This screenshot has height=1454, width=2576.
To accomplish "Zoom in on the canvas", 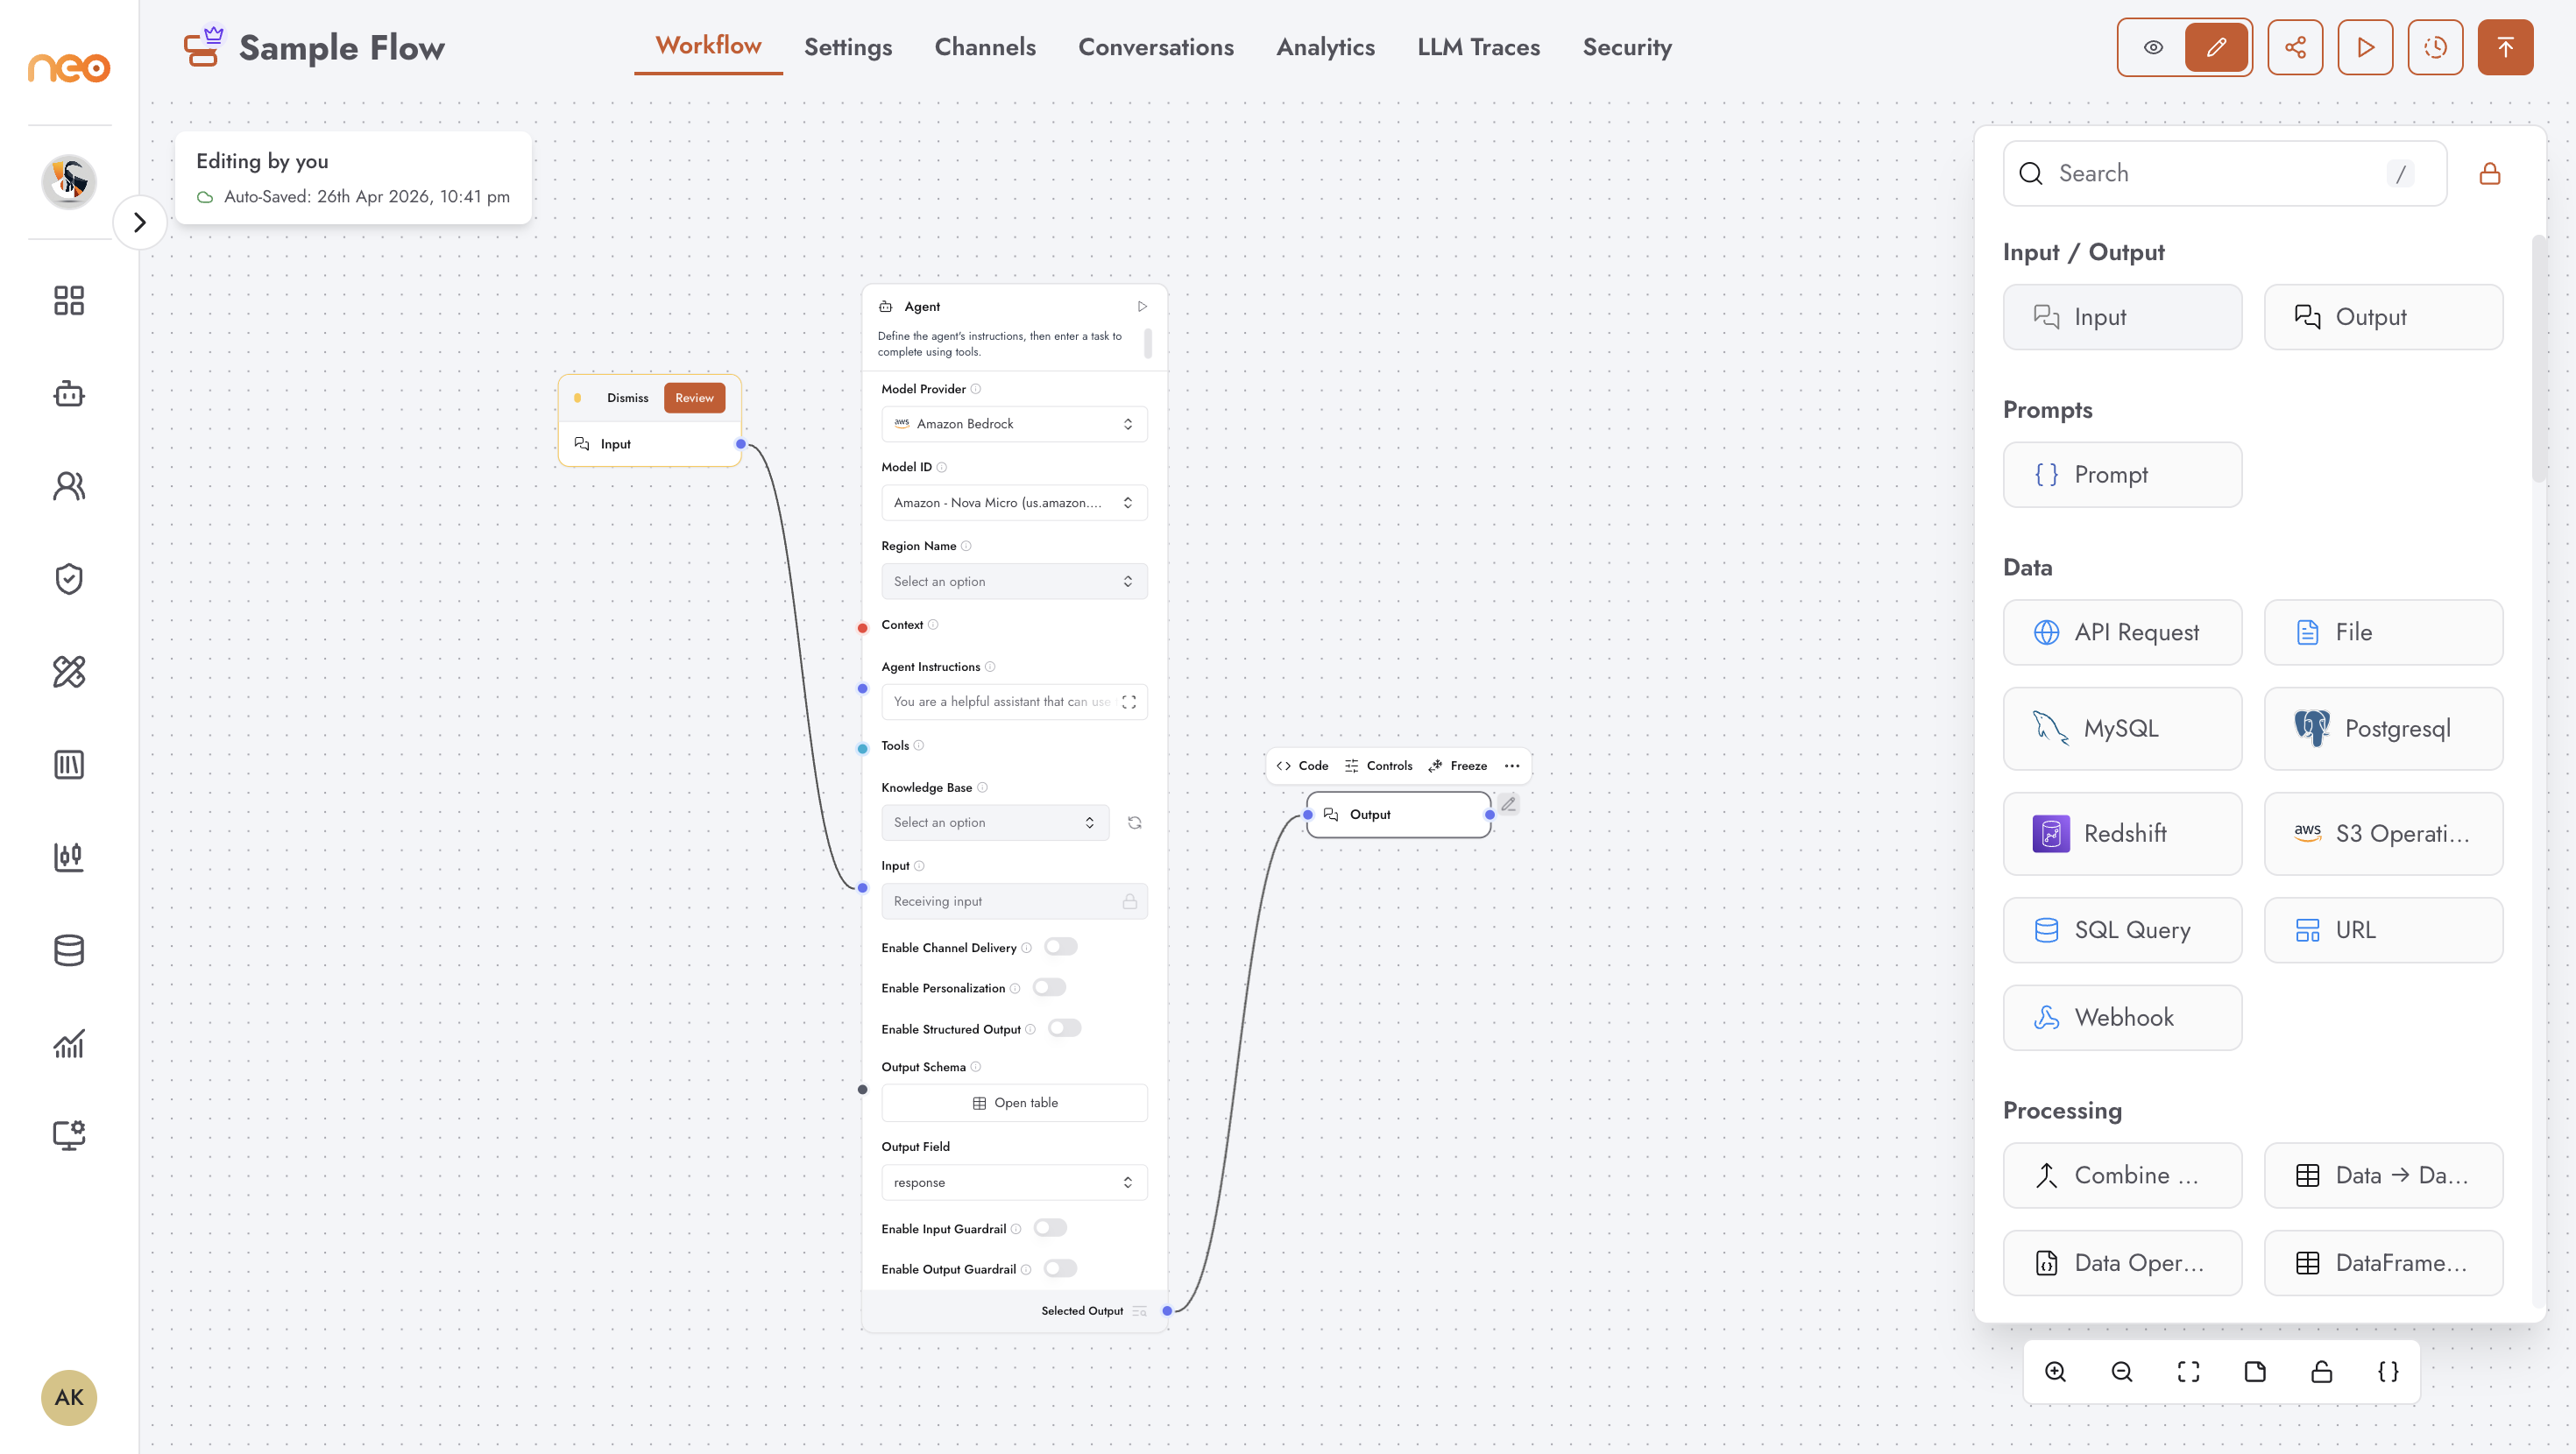I will pos(2055,1372).
